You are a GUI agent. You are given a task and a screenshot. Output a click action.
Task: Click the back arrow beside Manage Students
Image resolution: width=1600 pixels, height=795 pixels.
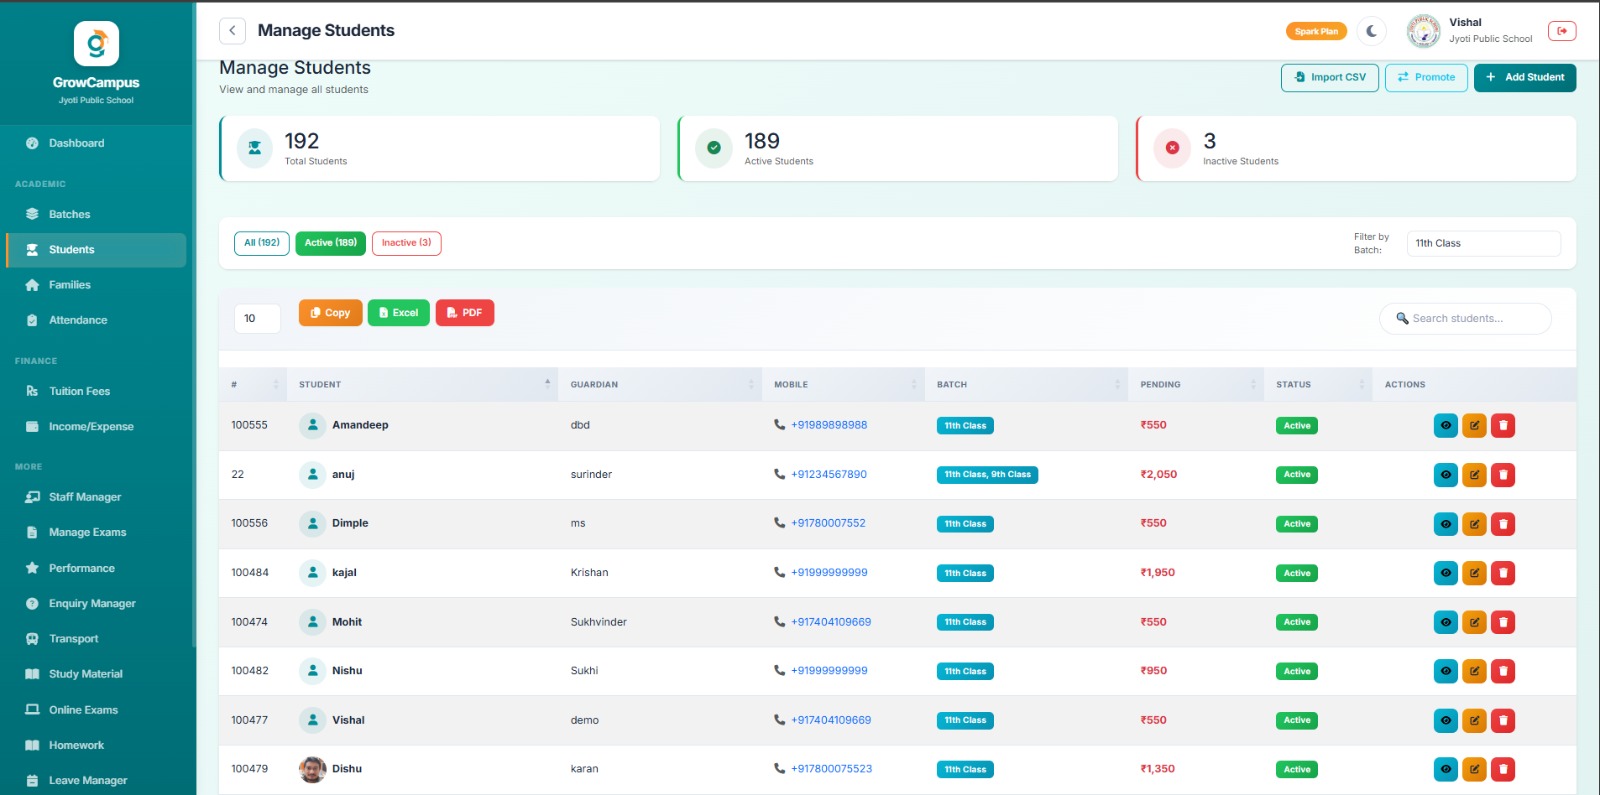click(232, 31)
